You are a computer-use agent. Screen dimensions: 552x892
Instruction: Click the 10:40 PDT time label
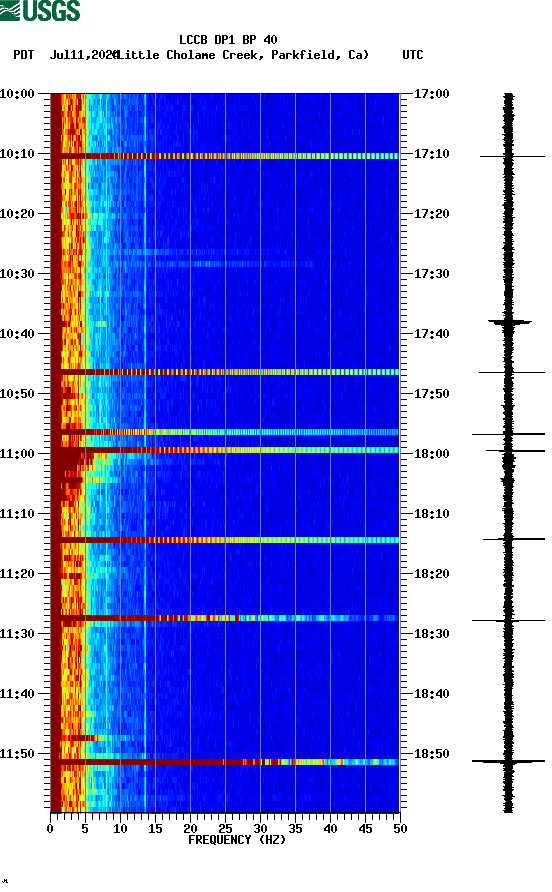click(x=17, y=334)
